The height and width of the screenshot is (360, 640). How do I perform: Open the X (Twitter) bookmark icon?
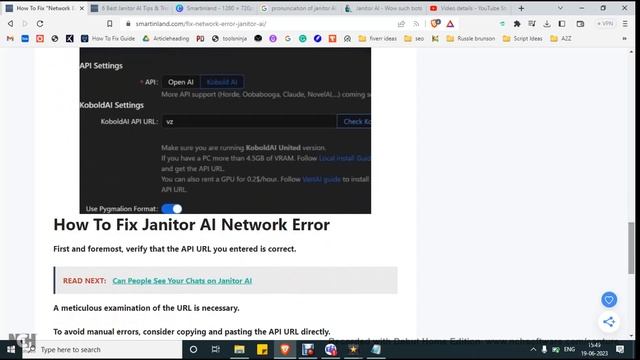click(x=70, y=38)
